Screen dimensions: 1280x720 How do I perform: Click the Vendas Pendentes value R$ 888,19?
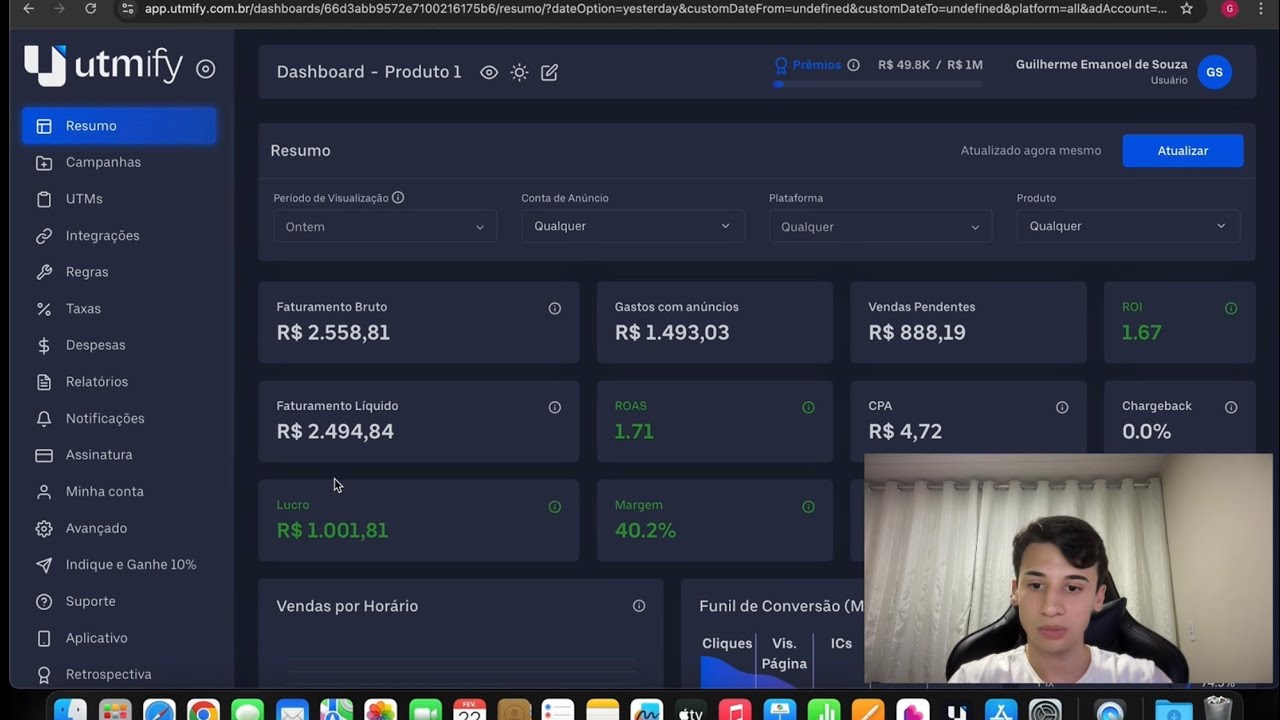(x=917, y=333)
